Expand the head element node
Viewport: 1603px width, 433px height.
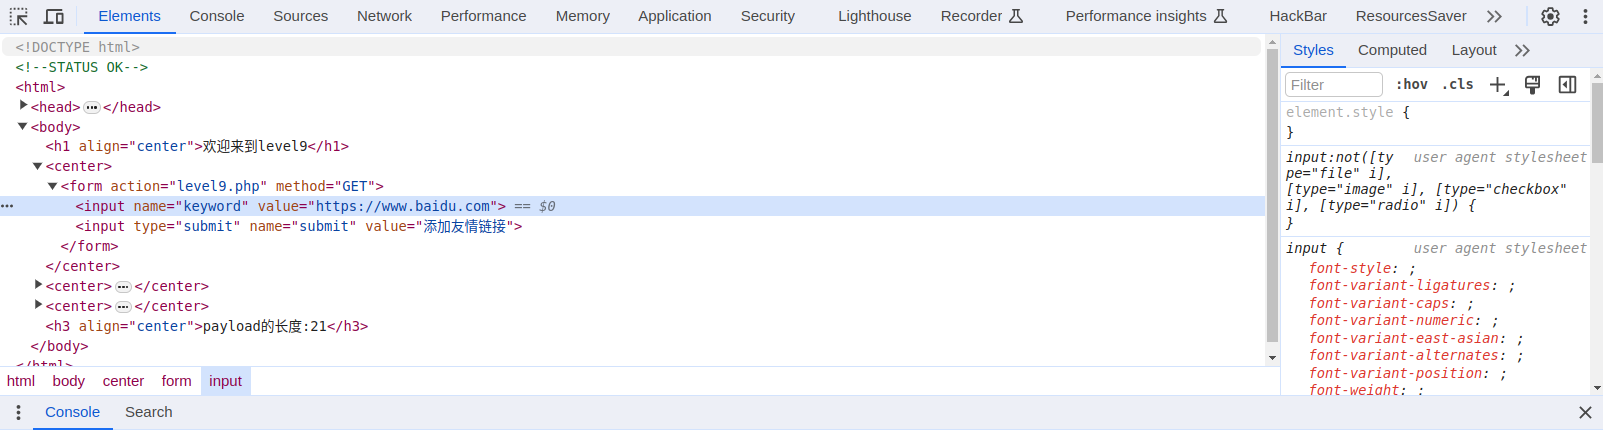[x=23, y=106]
